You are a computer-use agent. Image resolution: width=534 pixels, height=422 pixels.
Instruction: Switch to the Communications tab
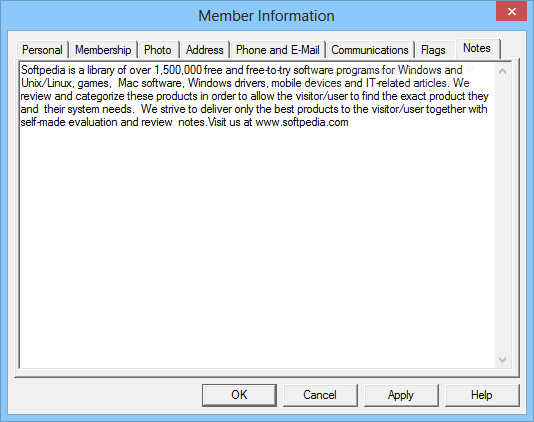(x=370, y=50)
